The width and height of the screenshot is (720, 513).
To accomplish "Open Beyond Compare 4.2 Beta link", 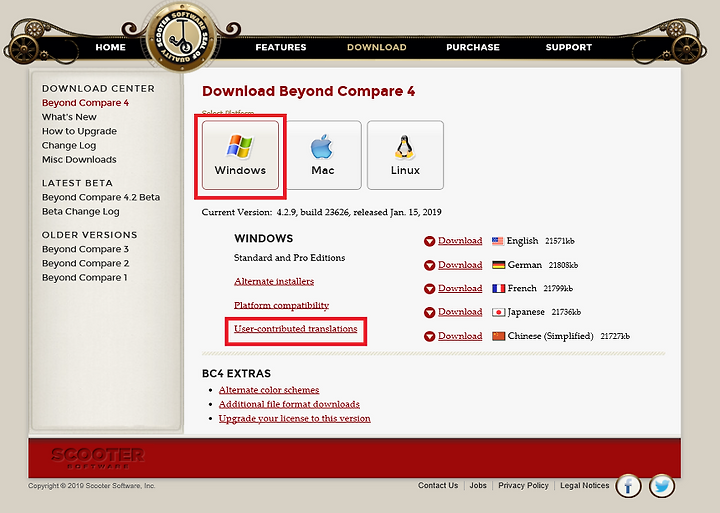I will coord(101,197).
